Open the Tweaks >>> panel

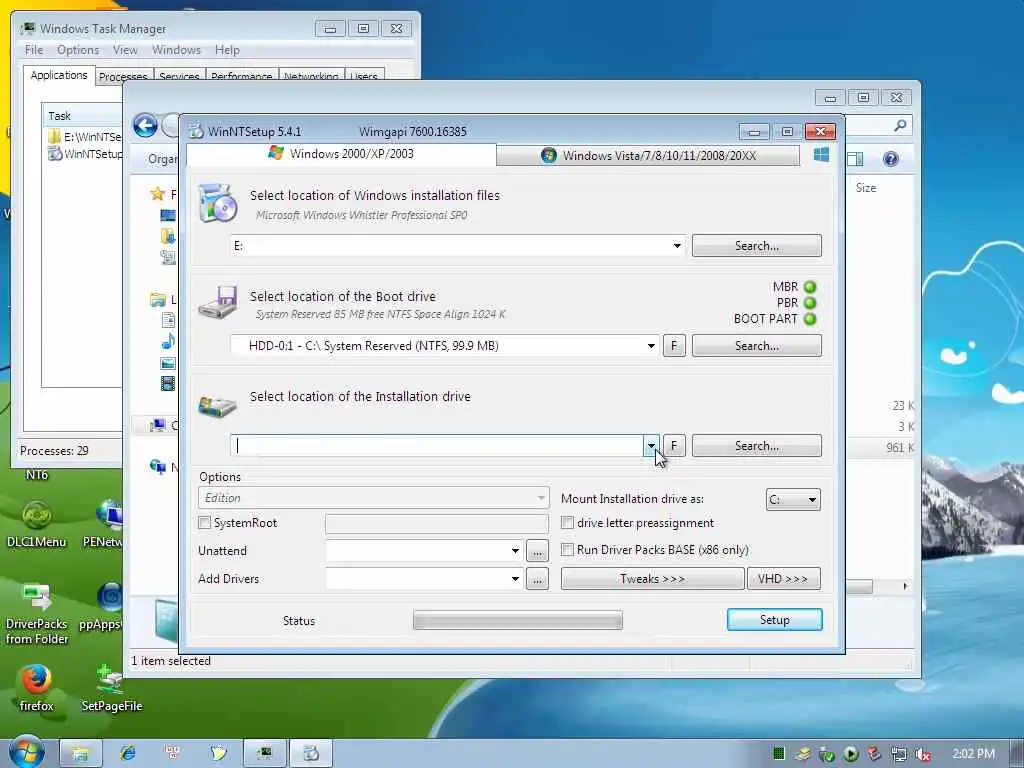652,579
